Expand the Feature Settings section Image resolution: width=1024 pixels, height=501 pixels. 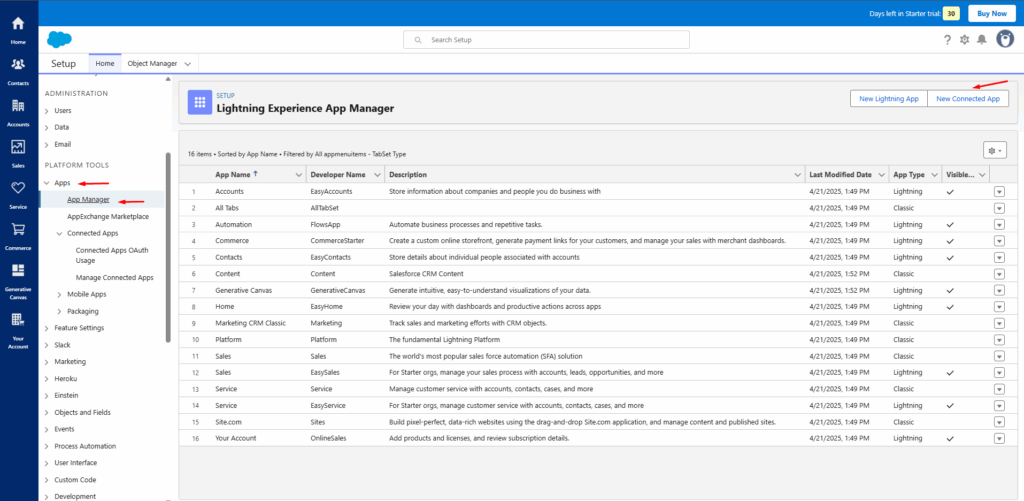pyautogui.click(x=46, y=328)
